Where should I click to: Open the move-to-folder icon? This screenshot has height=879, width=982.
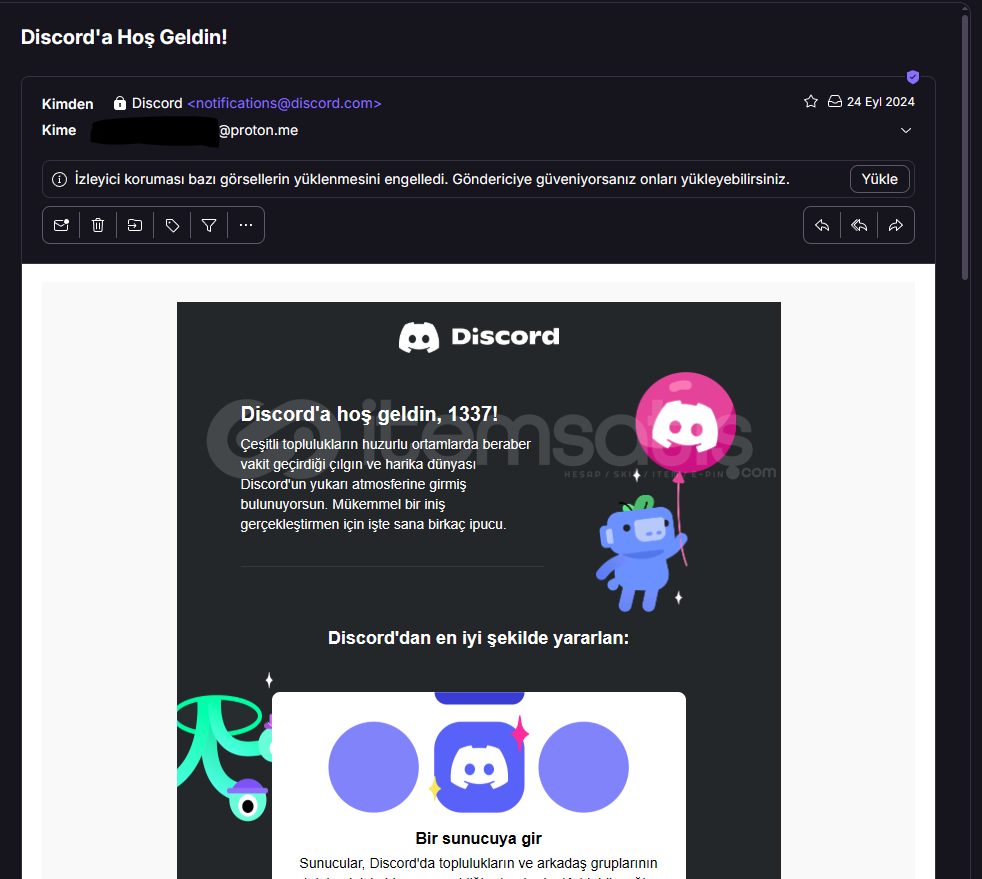click(x=135, y=225)
